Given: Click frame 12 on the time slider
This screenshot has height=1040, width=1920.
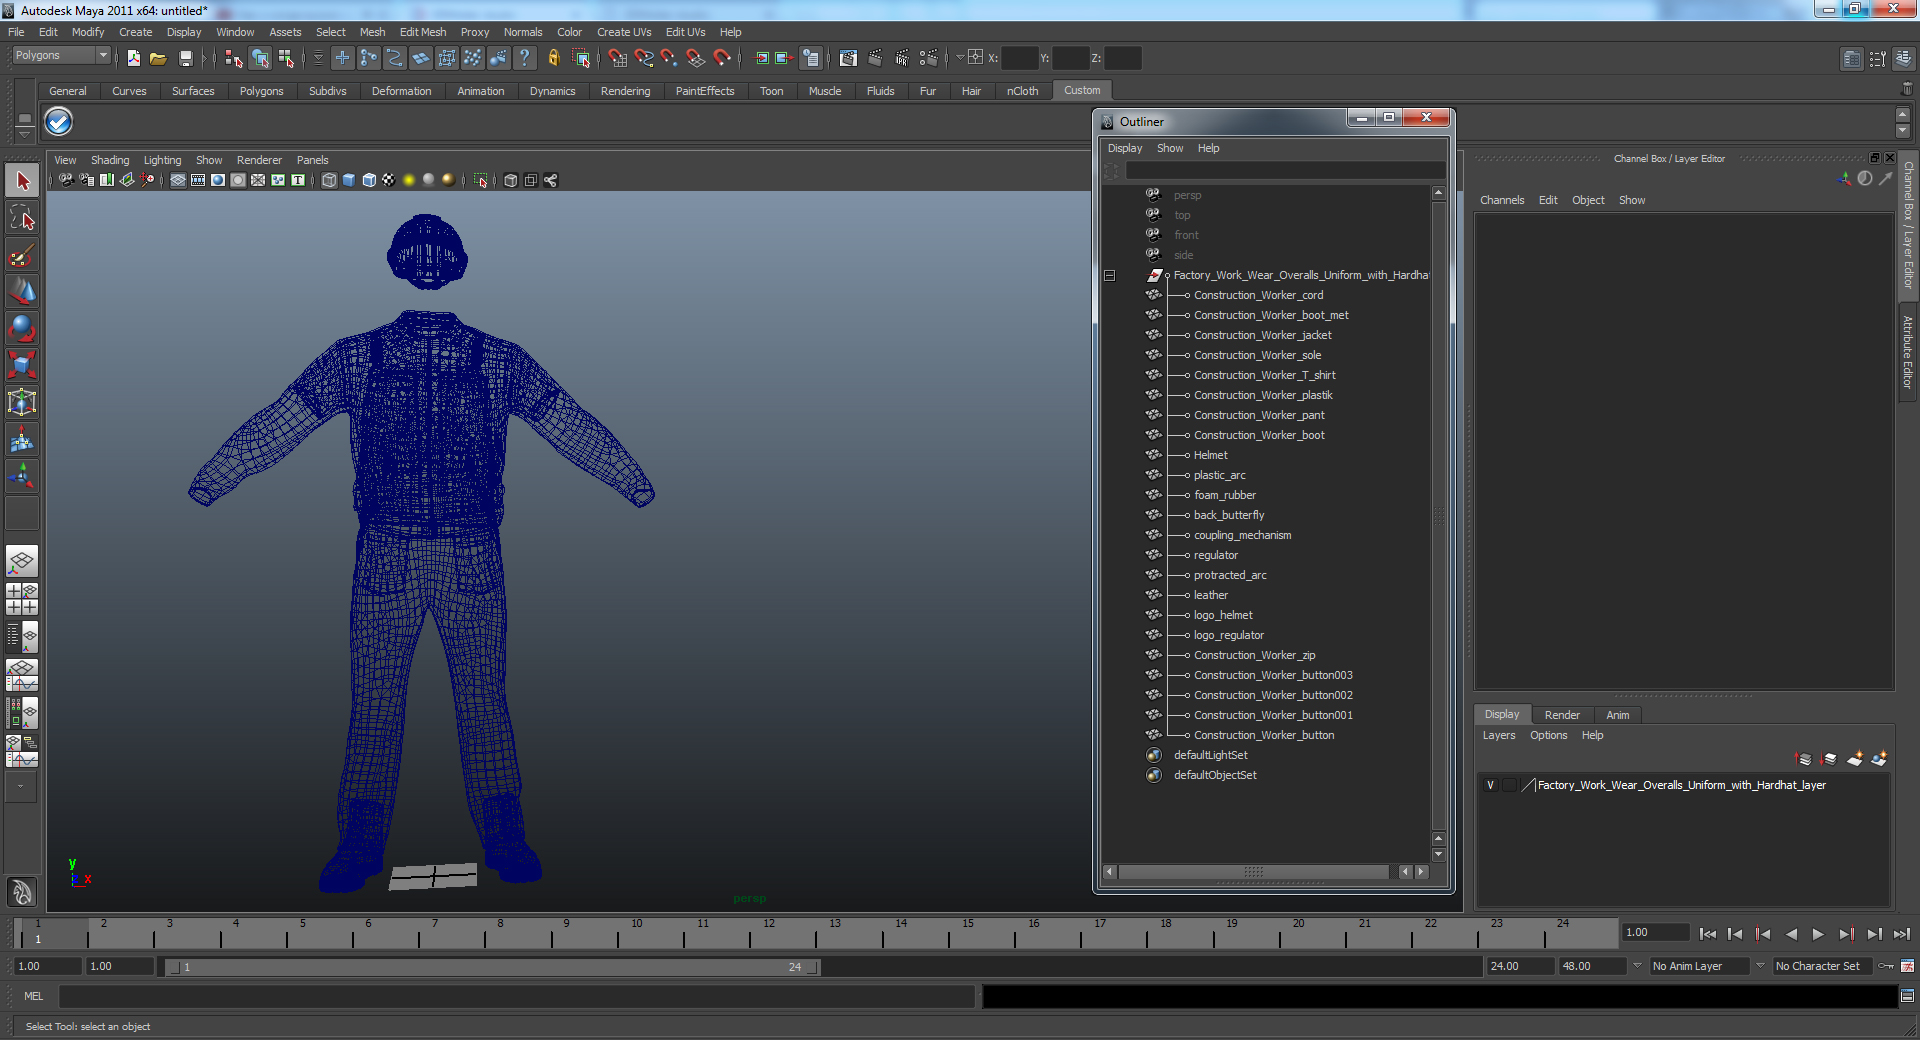Looking at the screenshot, I should 769,934.
